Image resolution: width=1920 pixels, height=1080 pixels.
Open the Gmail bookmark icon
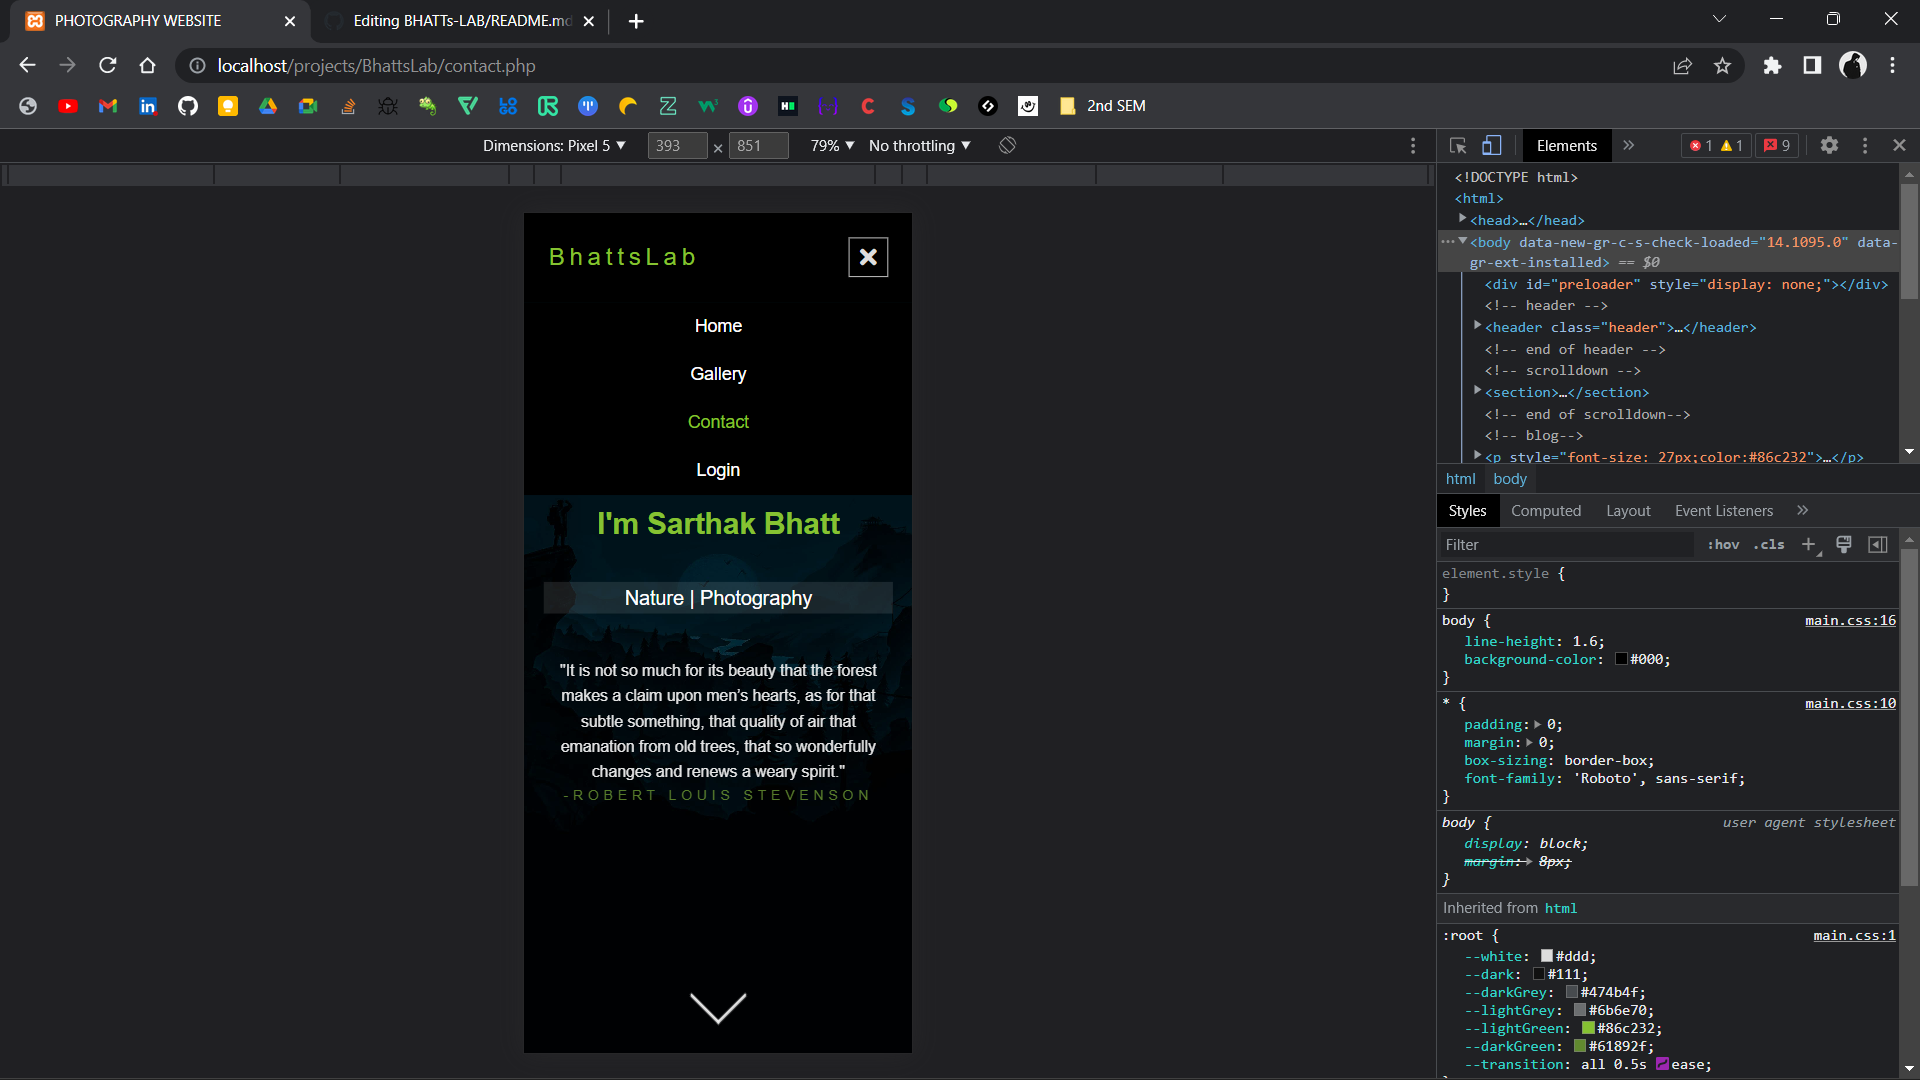[108, 106]
